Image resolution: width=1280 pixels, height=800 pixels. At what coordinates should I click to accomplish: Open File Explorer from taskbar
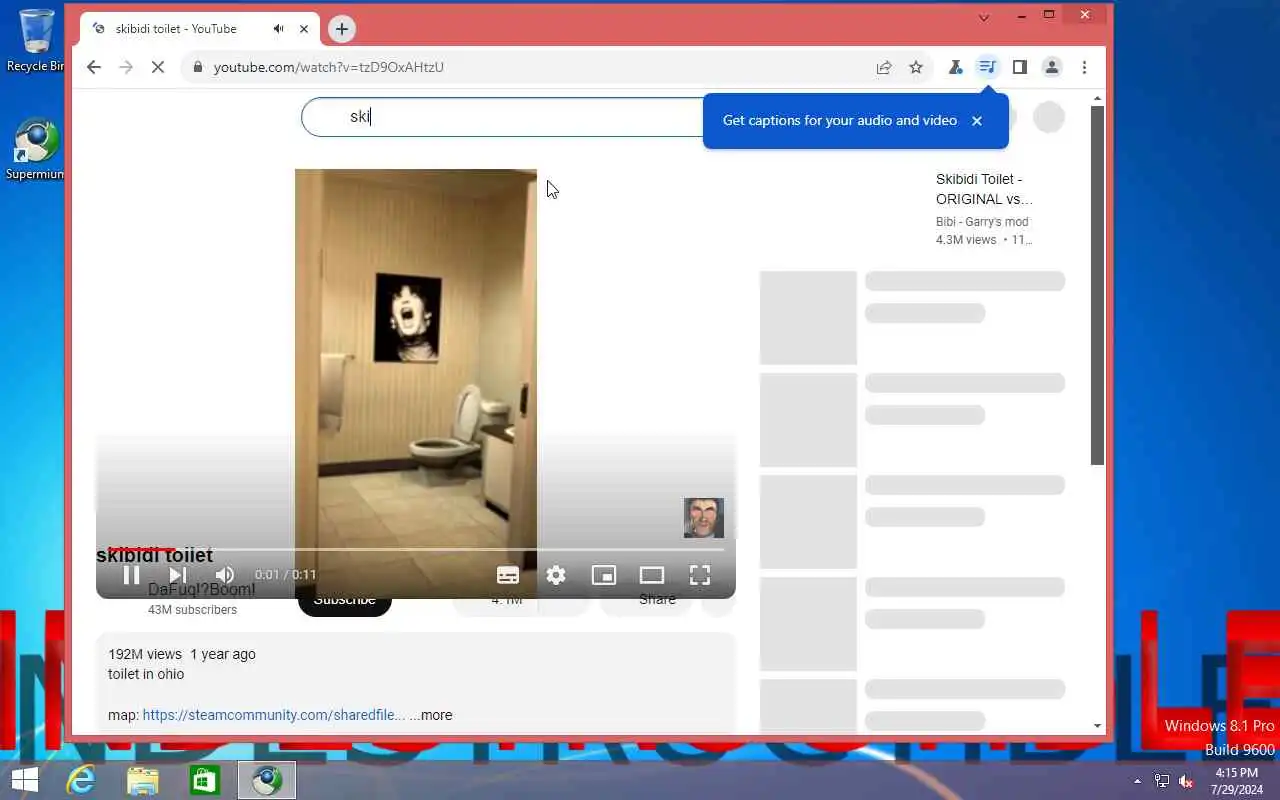(143, 780)
